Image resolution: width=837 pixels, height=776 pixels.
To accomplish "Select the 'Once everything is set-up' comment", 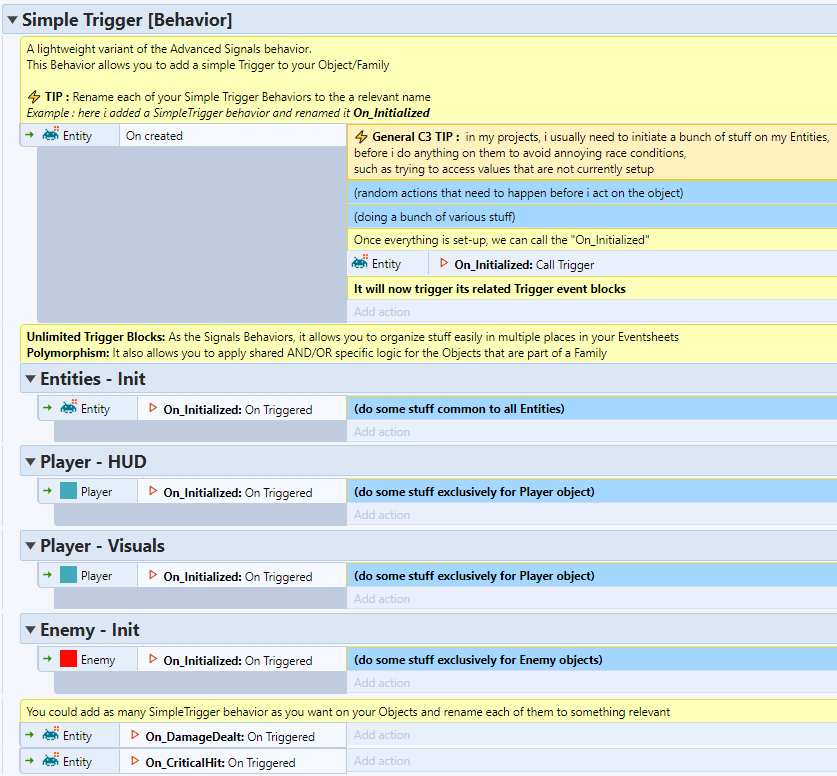I will coord(592,240).
